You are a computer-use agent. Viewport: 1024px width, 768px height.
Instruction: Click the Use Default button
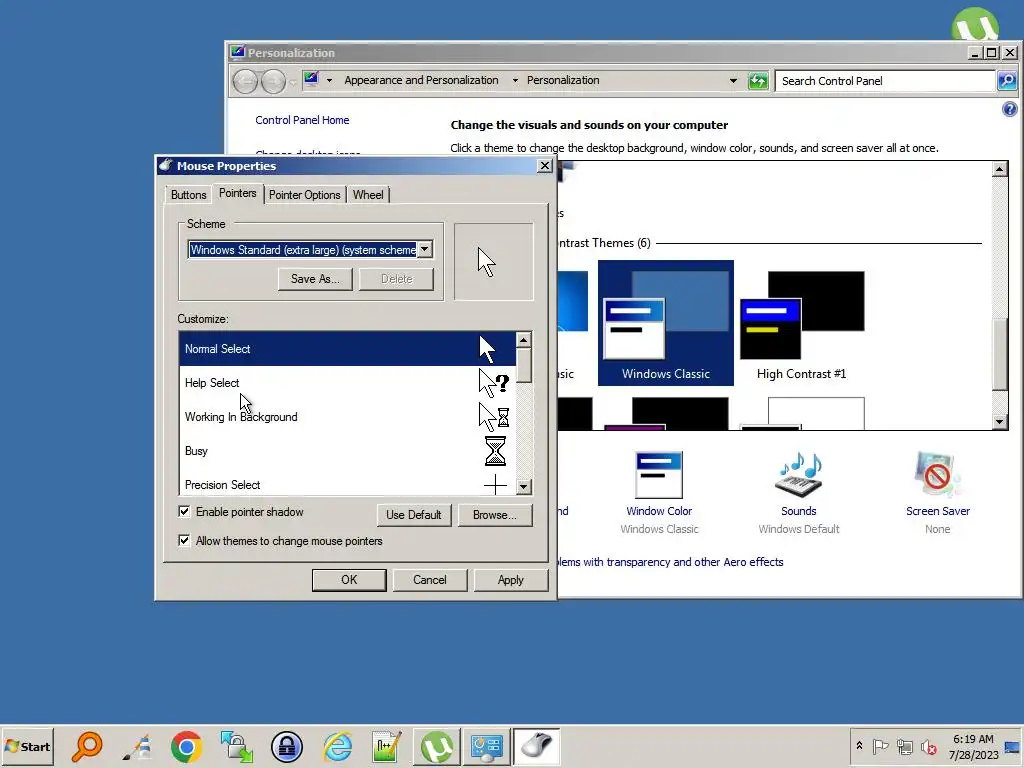(414, 515)
